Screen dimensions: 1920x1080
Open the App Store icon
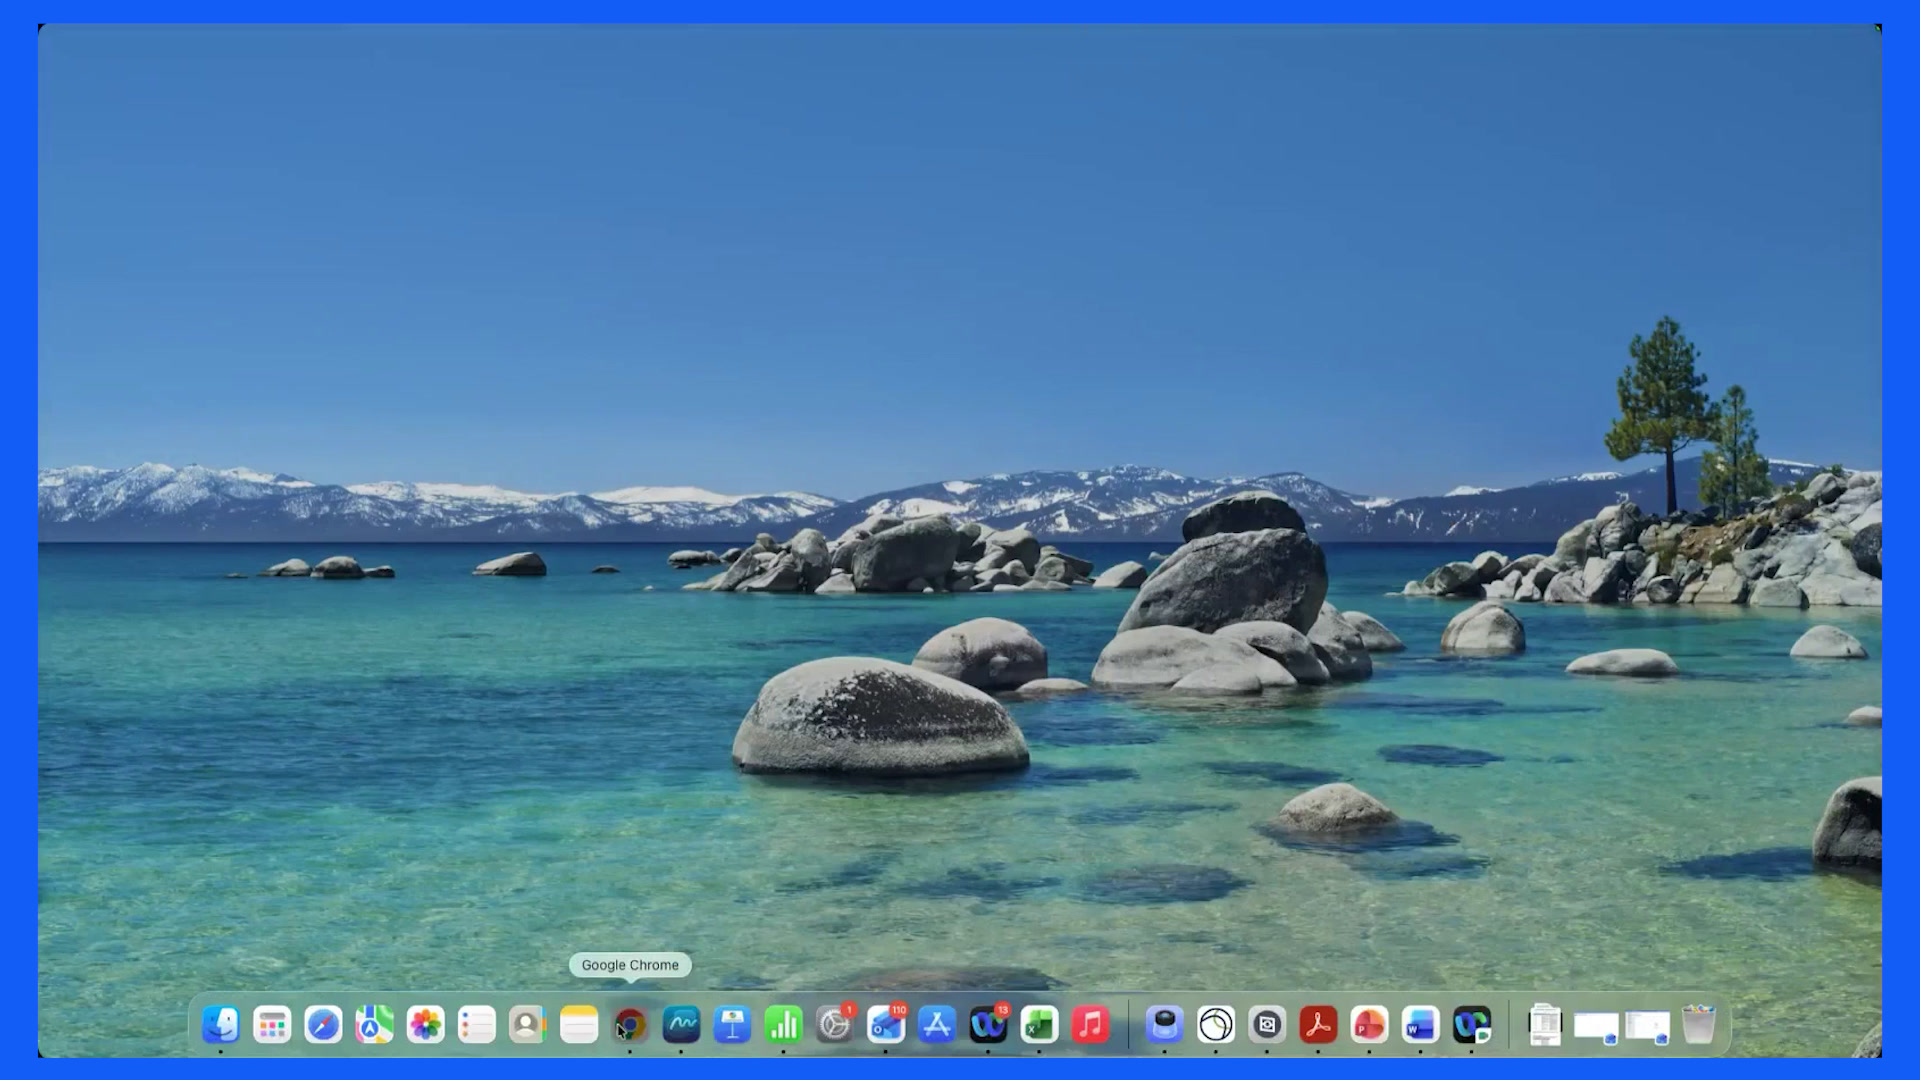937,1025
